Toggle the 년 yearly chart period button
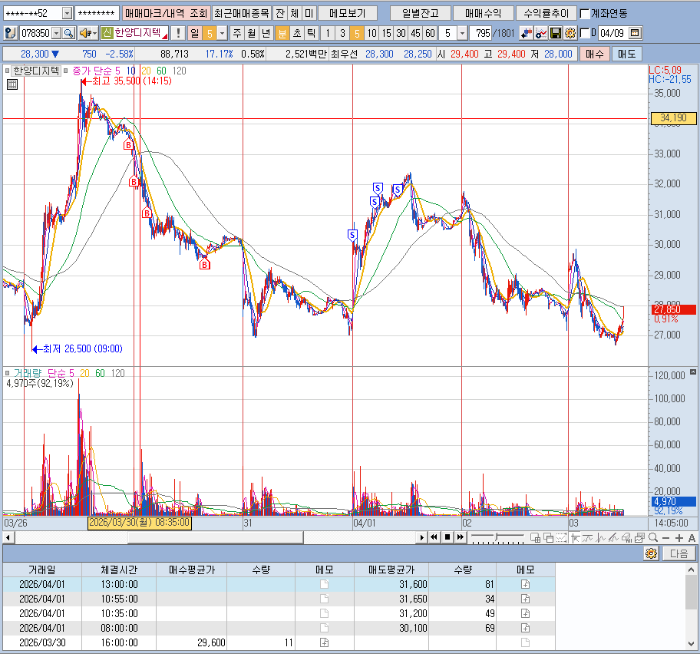700x654 pixels. [x=266, y=33]
